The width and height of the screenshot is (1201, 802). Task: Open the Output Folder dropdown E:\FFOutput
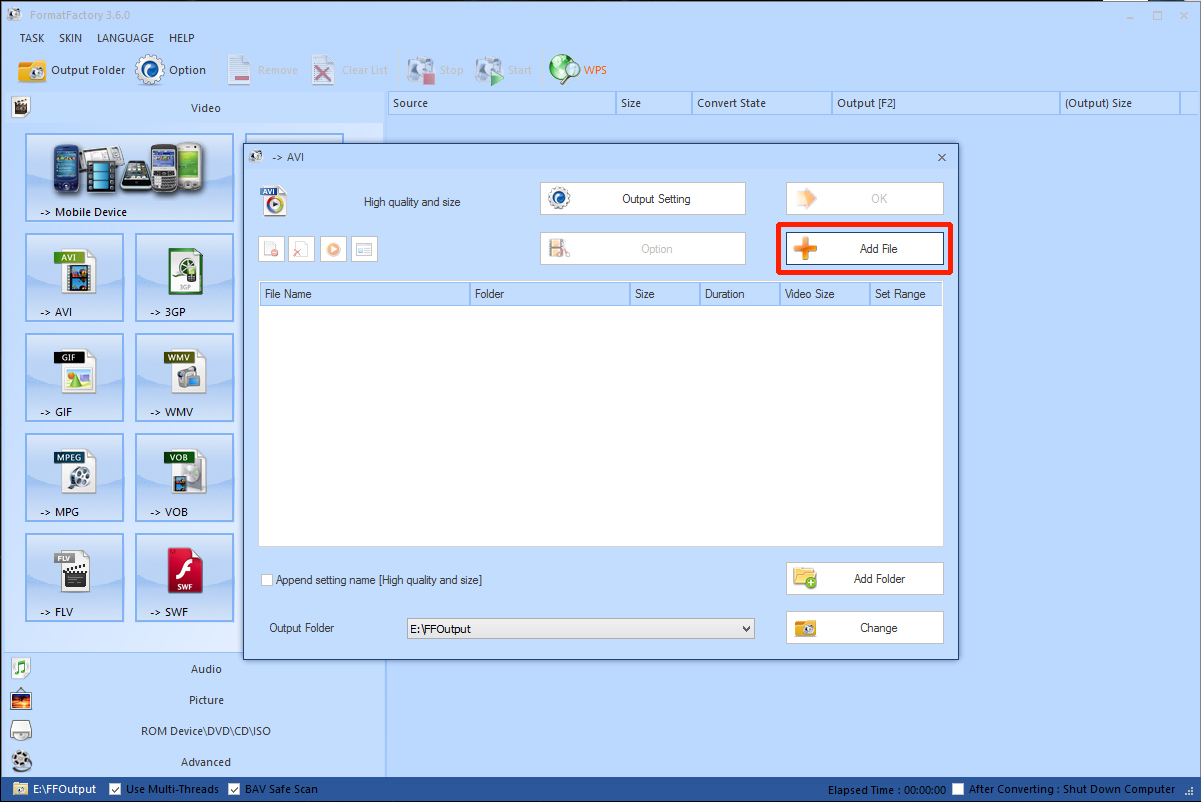580,629
